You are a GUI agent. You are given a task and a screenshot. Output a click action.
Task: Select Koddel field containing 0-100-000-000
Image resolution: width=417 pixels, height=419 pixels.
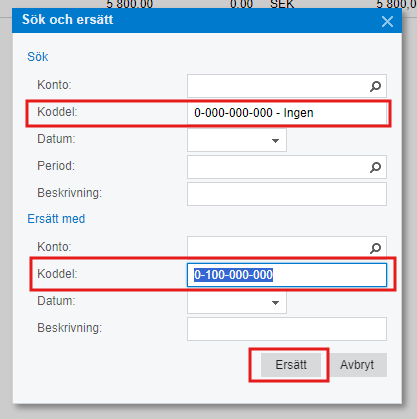coord(287,275)
